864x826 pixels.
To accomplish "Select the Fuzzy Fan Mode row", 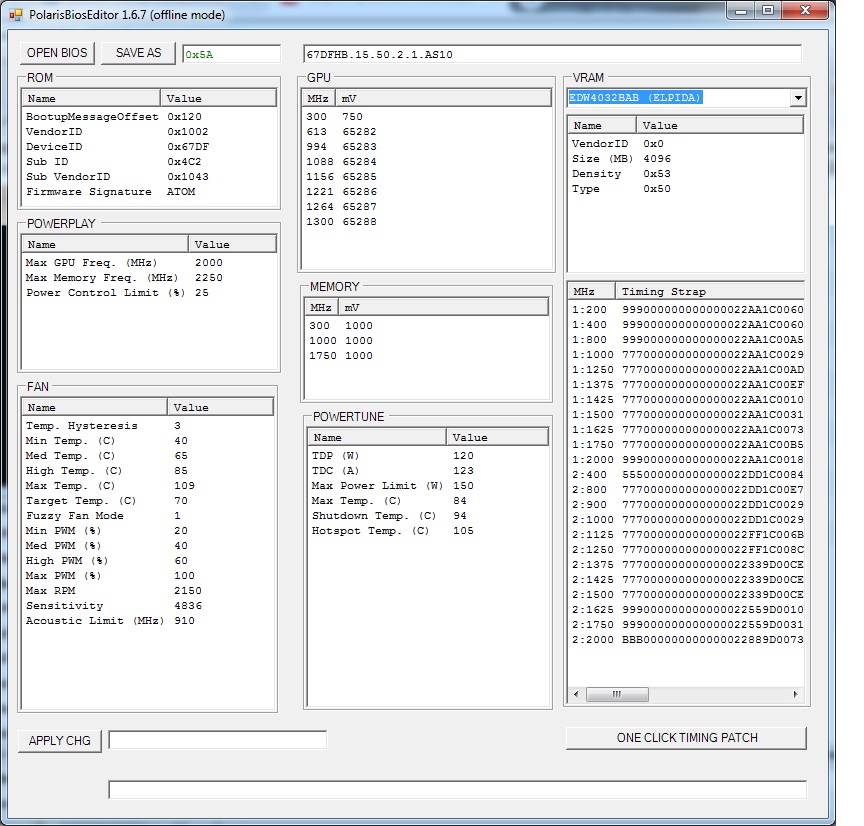I will 148,516.
